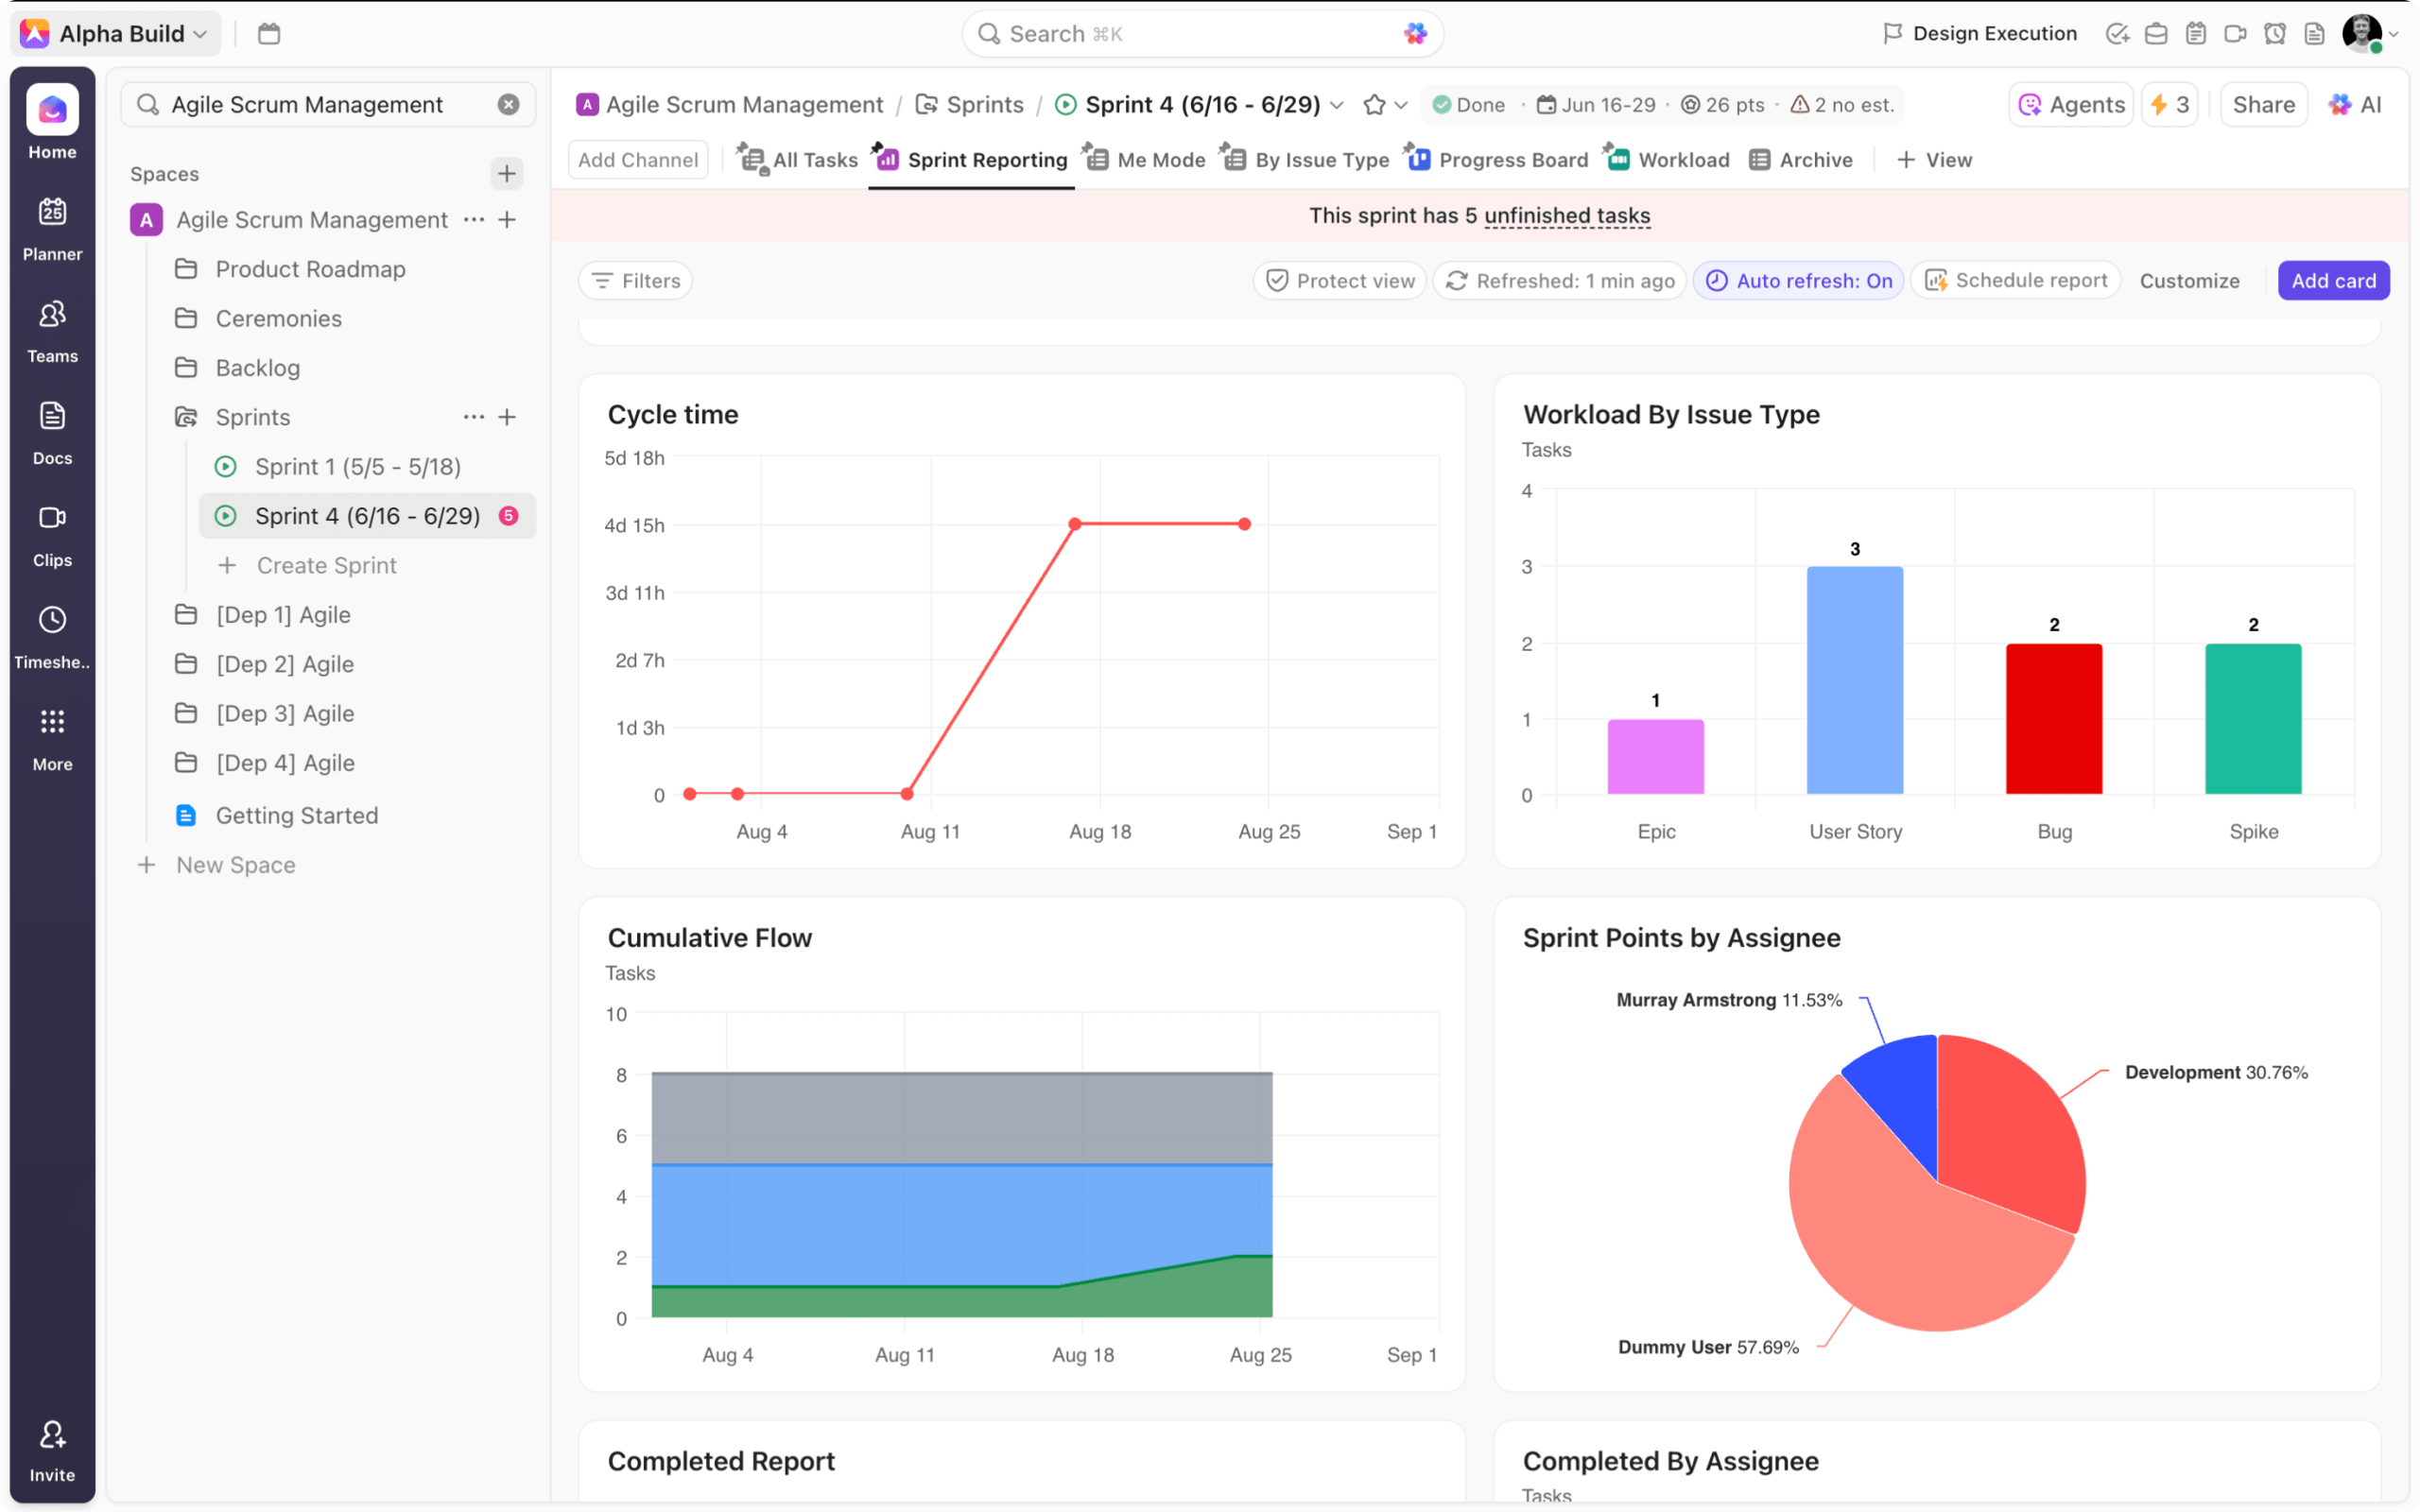Click the add Space plus icon

tap(507, 174)
